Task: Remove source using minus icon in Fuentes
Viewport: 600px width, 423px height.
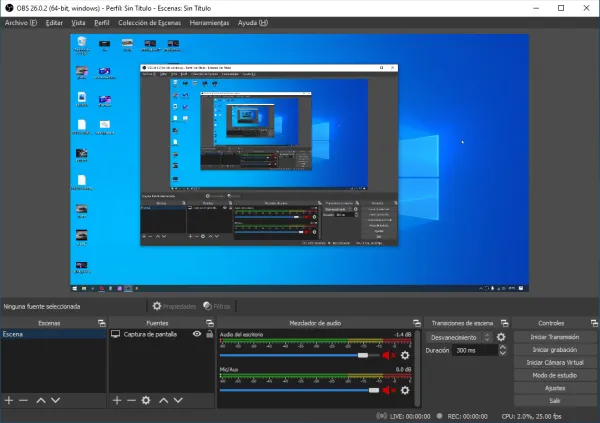Action: [x=131, y=400]
